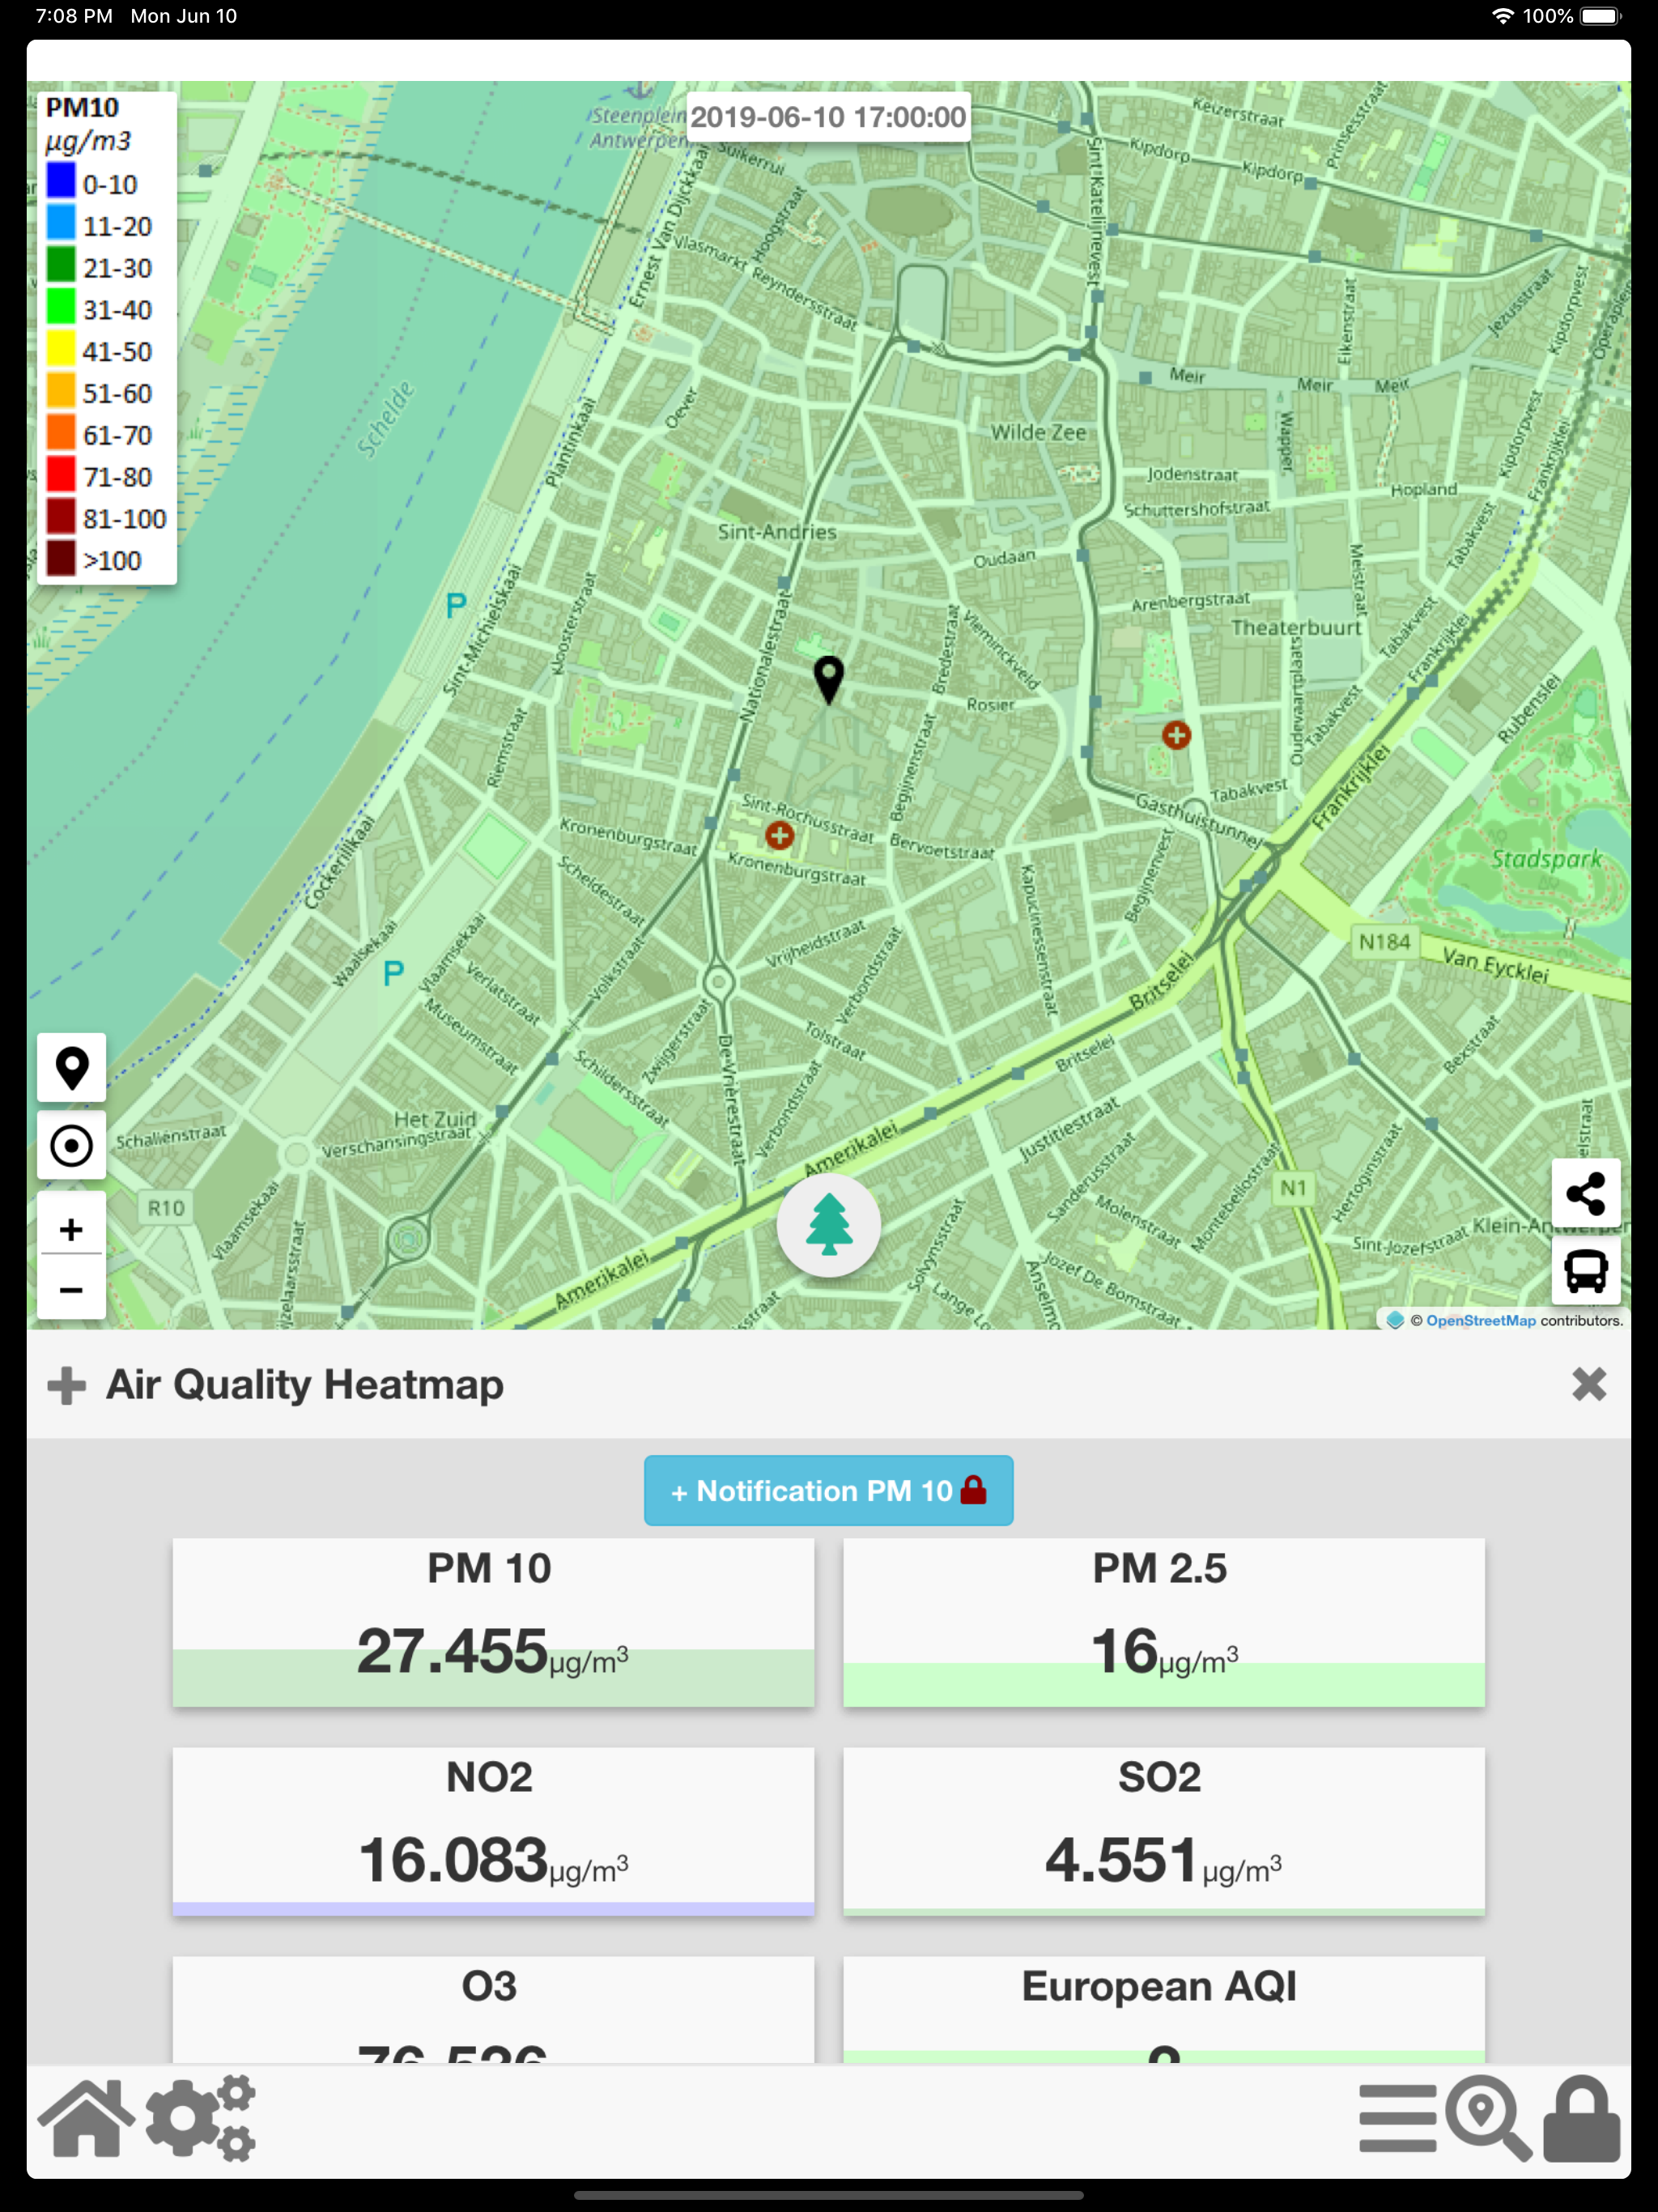Image resolution: width=1658 pixels, height=2212 pixels.
Task: Select the European AQI card
Action: pos(1163,2010)
